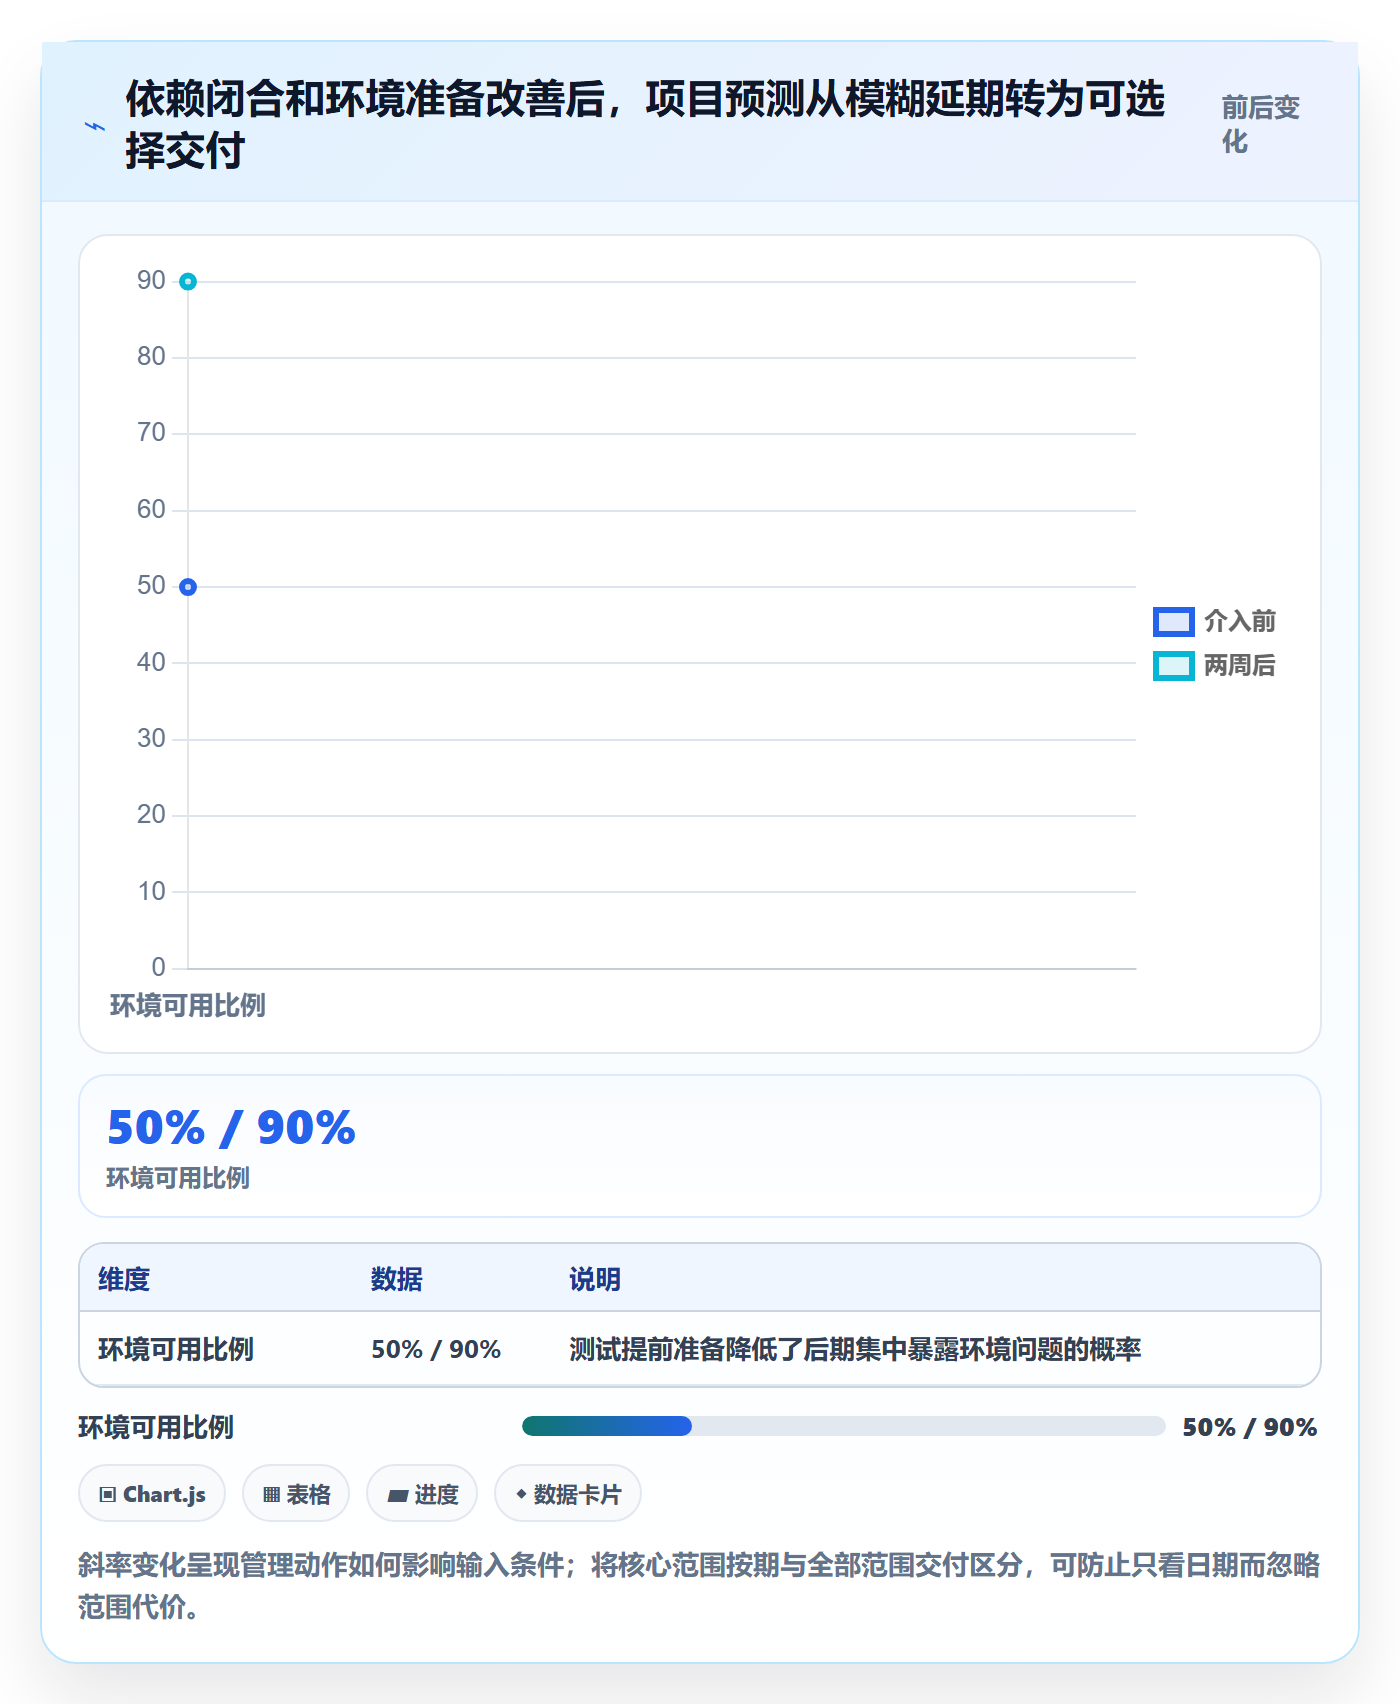The image size is (1400, 1704).
Task: Click the blue 介入前 legend swatch
Action: pos(1173,621)
